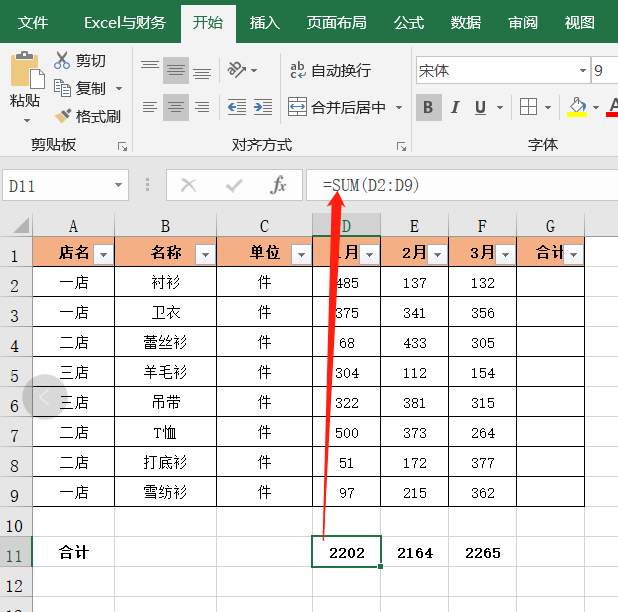Screen dimensions: 618x612
Task: Cancel the formula bar entry
Action: 188,185
